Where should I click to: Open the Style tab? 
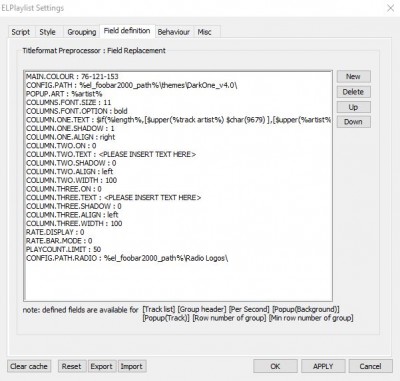48,32
